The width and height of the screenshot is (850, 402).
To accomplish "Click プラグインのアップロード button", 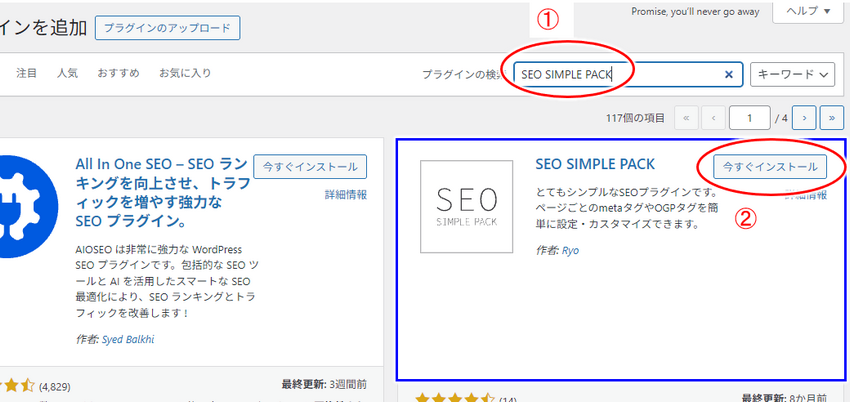I will coord(168,28).
